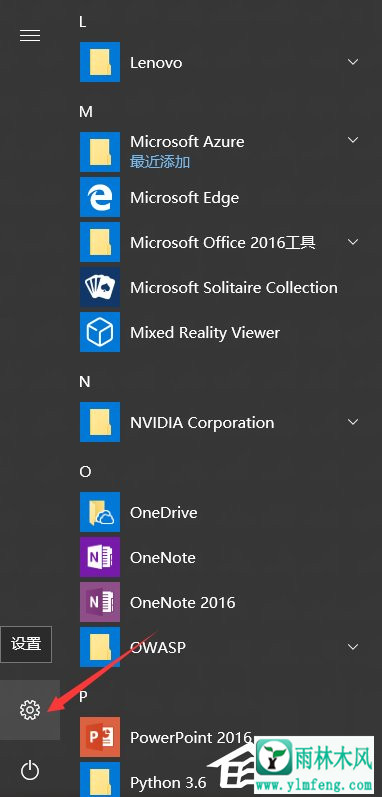The image size is (382, 797).
Task: Expand the NVIDIA Corporation chevron
Action: coord(353,422)
